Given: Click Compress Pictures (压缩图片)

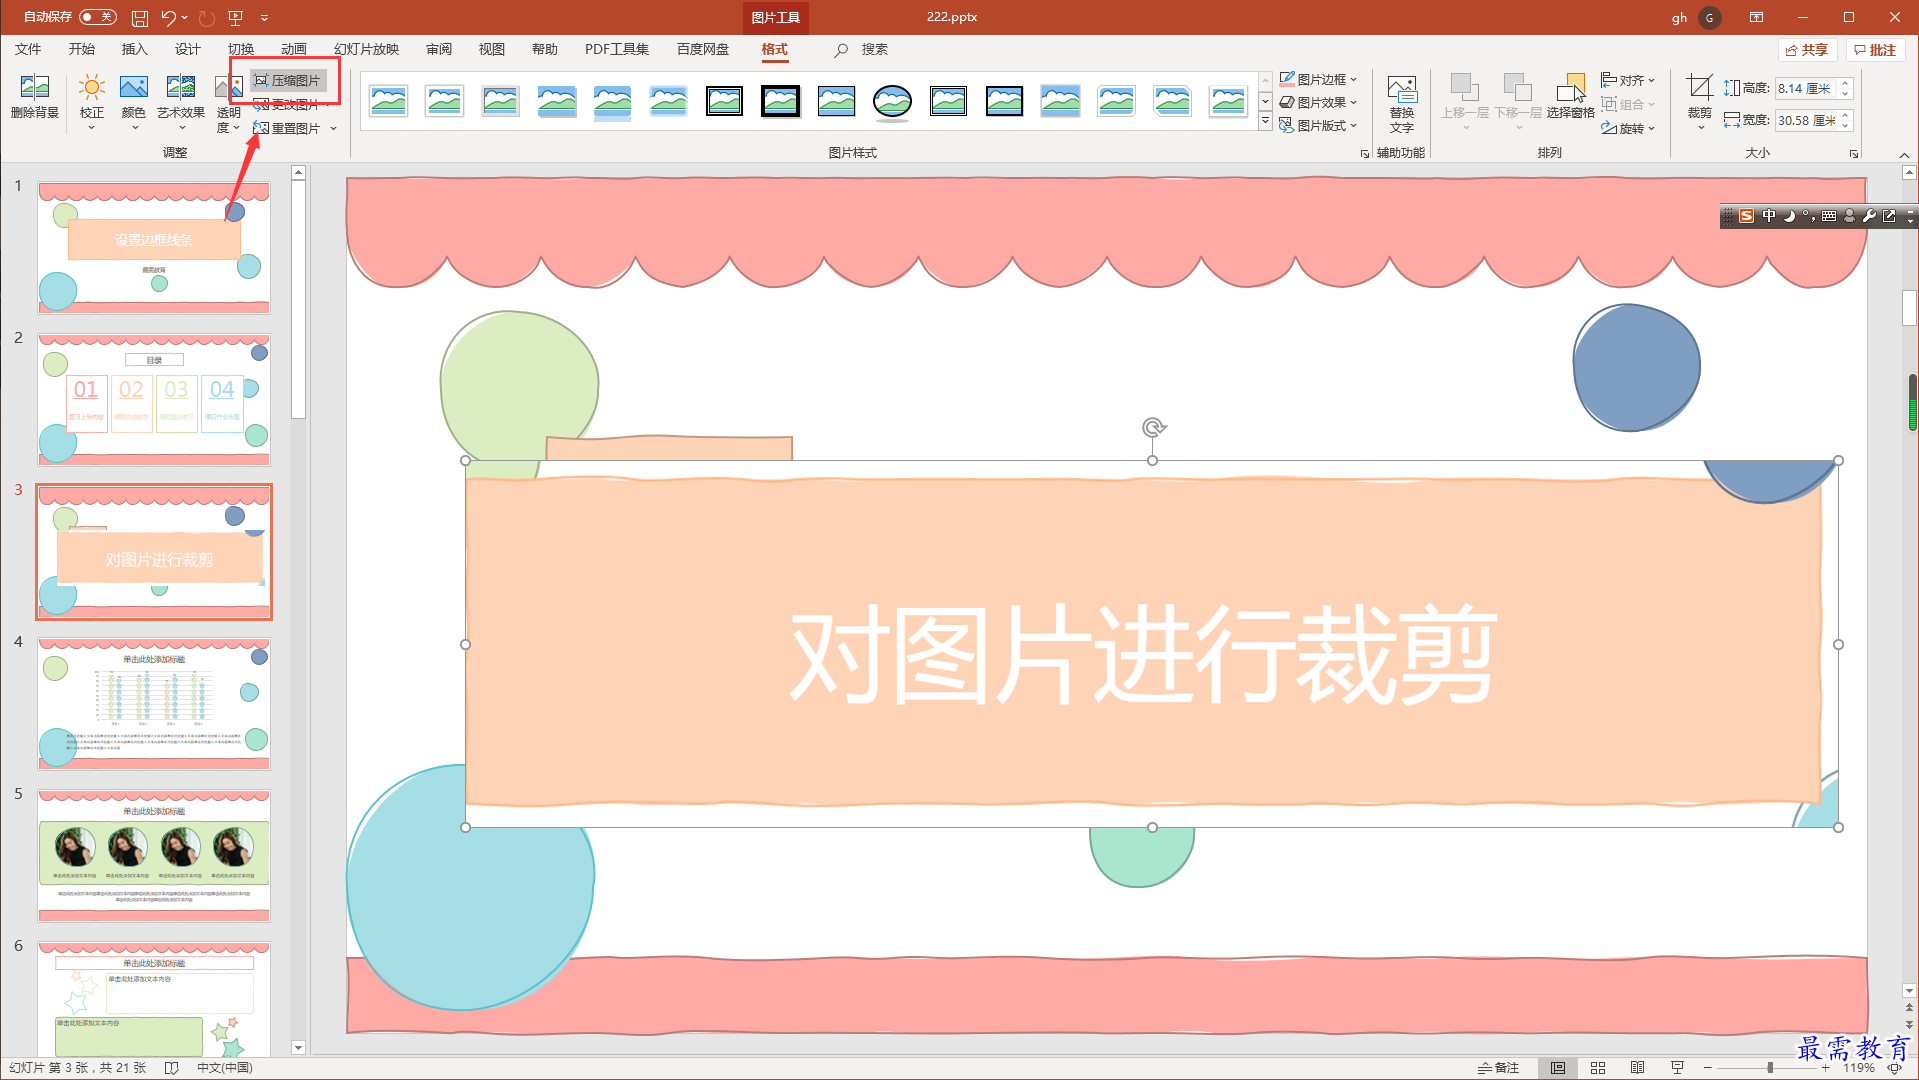Looking at the screenshot, I should (288, 80).
